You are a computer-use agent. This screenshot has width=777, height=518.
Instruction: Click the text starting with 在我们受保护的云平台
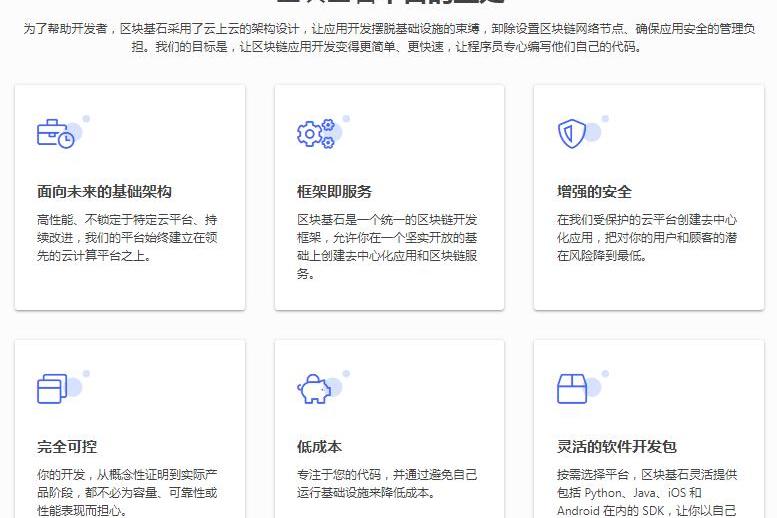(647, 237)
